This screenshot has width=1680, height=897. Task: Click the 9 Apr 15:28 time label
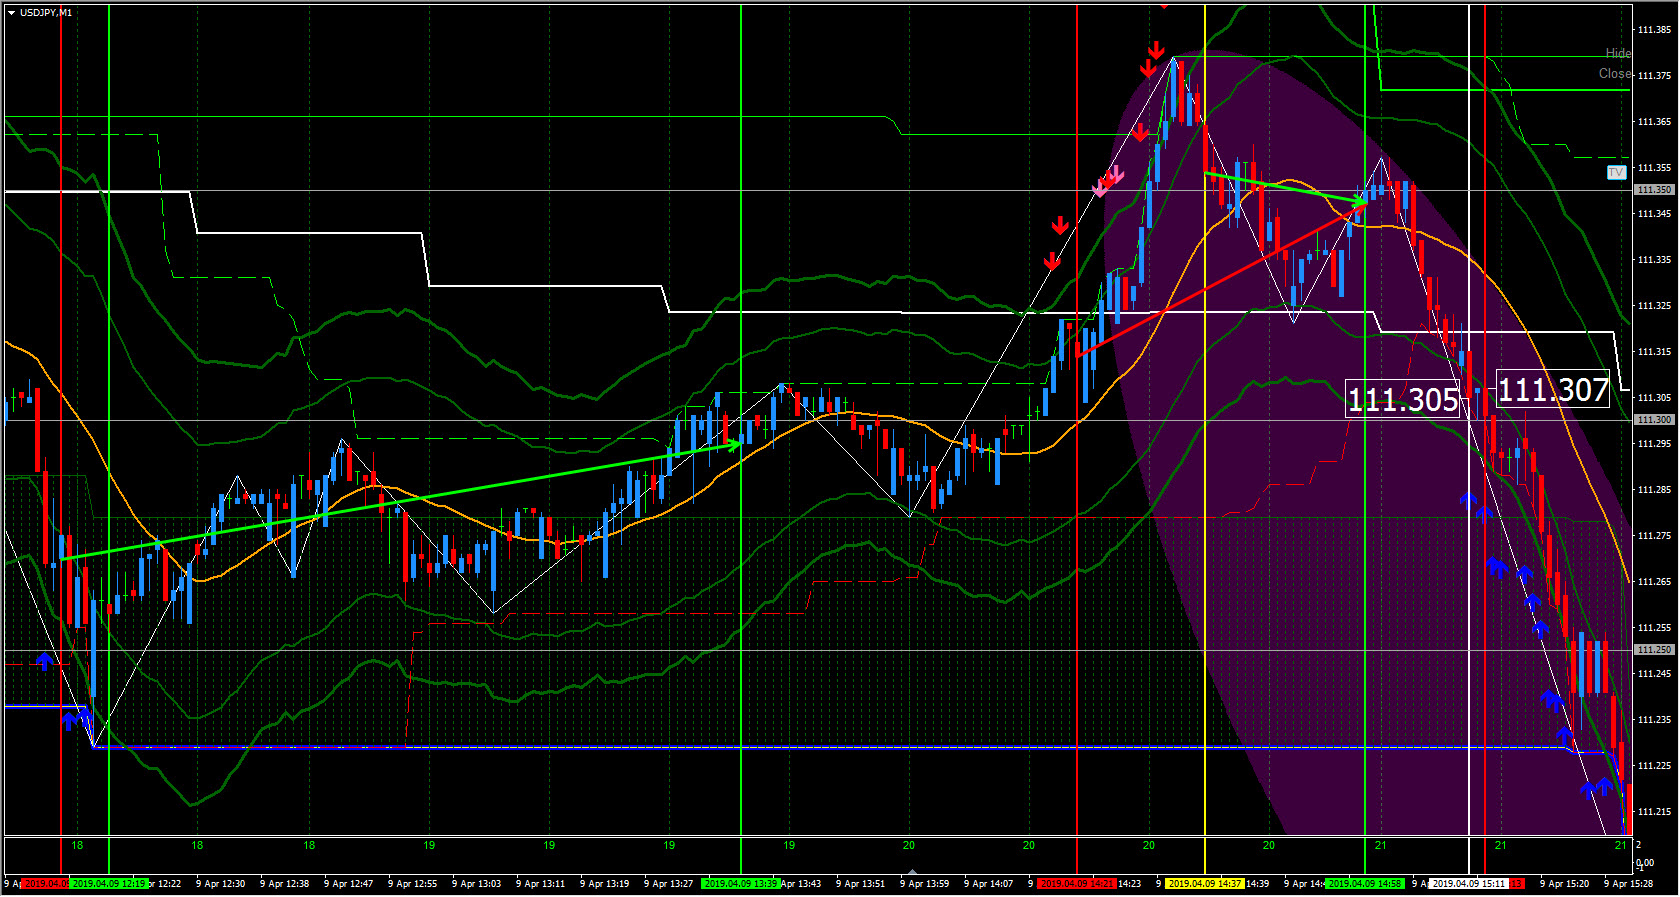[1629, 884]
